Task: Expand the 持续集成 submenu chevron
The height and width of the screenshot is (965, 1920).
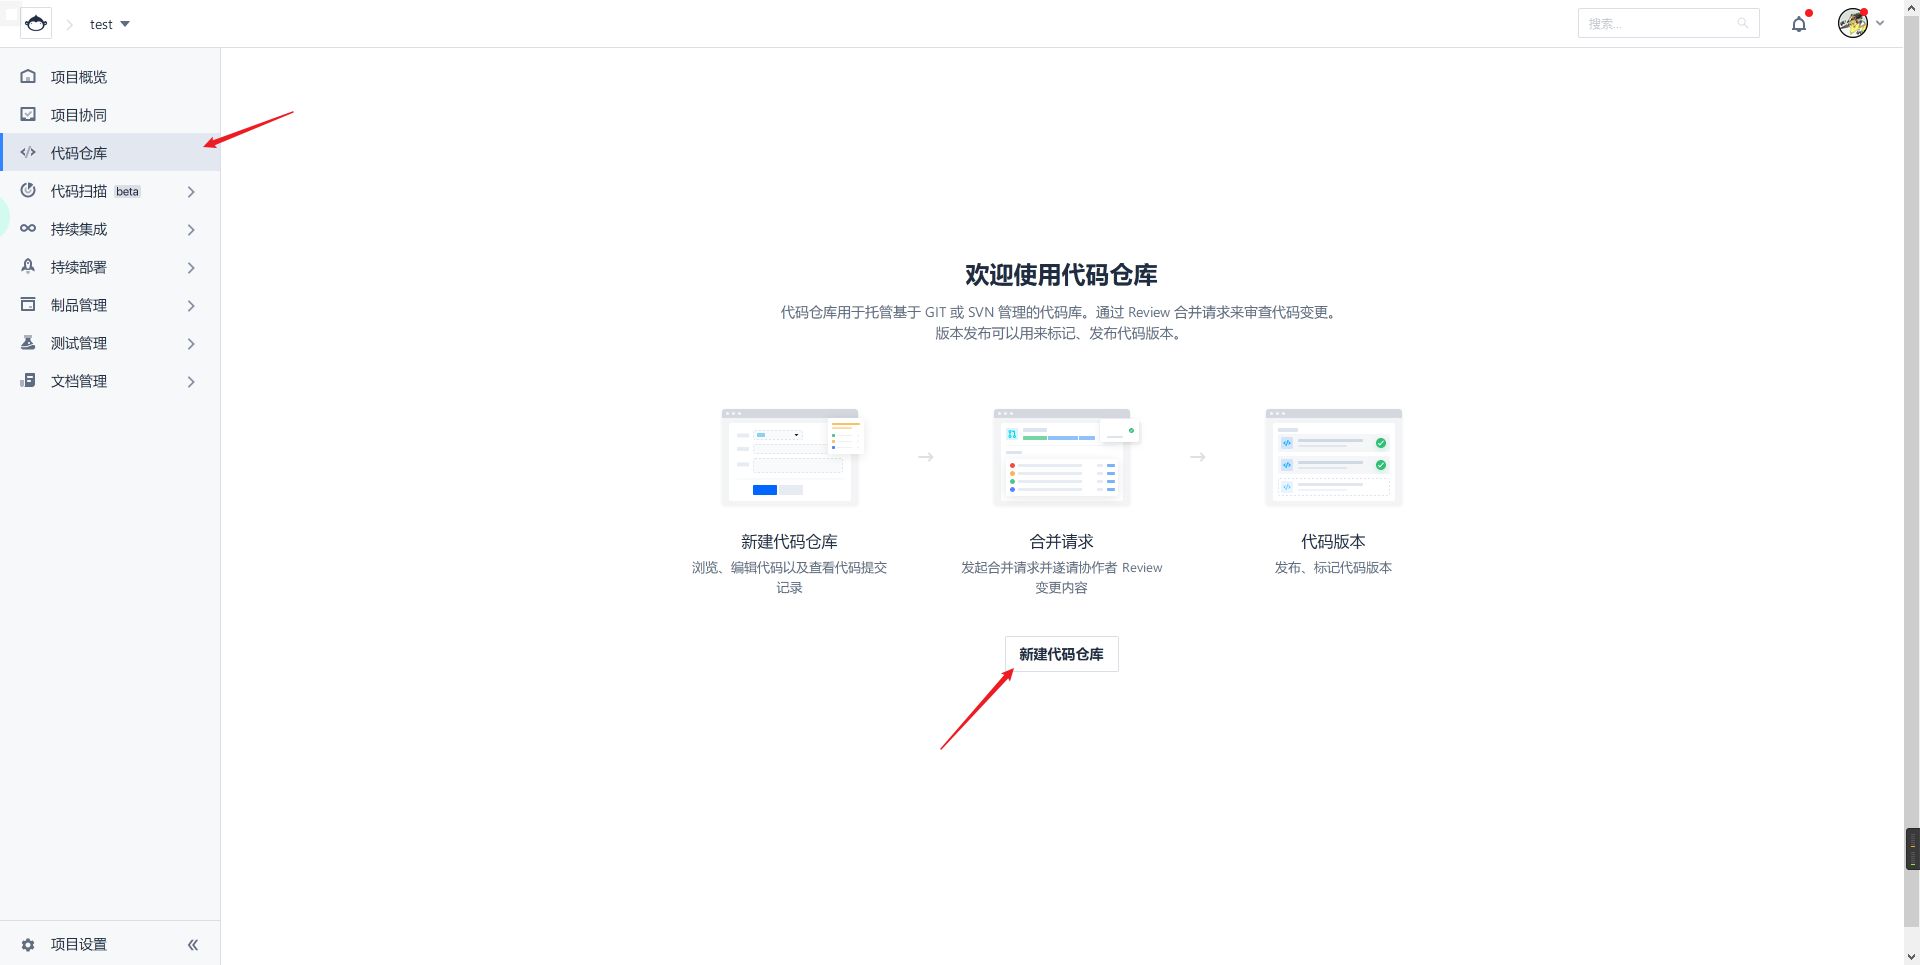Action: (x=191, y=230)
